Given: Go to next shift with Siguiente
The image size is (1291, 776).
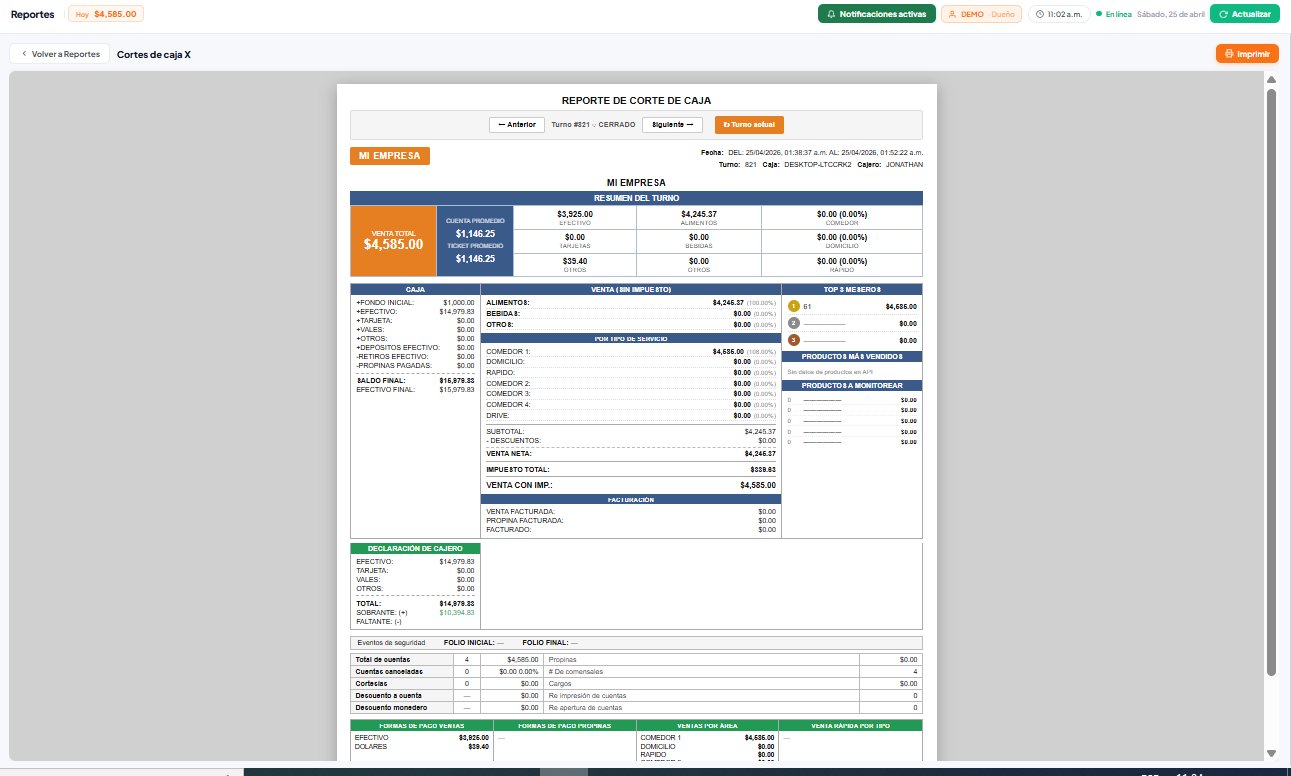Looking at the screenshot, I should point(672,125).
